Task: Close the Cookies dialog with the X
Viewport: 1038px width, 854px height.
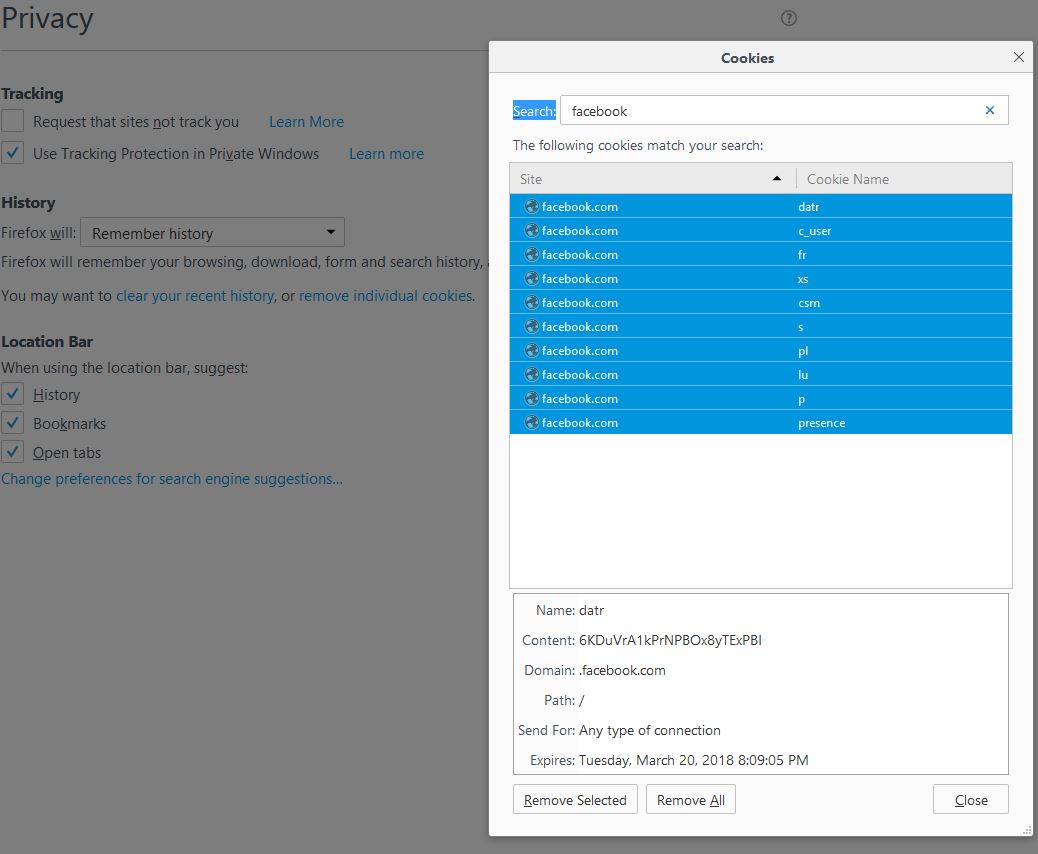Action: click(1019, 57)
